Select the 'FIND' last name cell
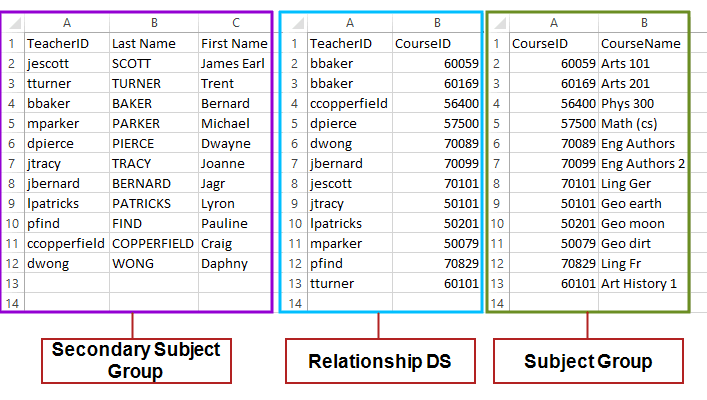Image resolution: width=707 pixels, height=400 pixels. tap(154, 223)
